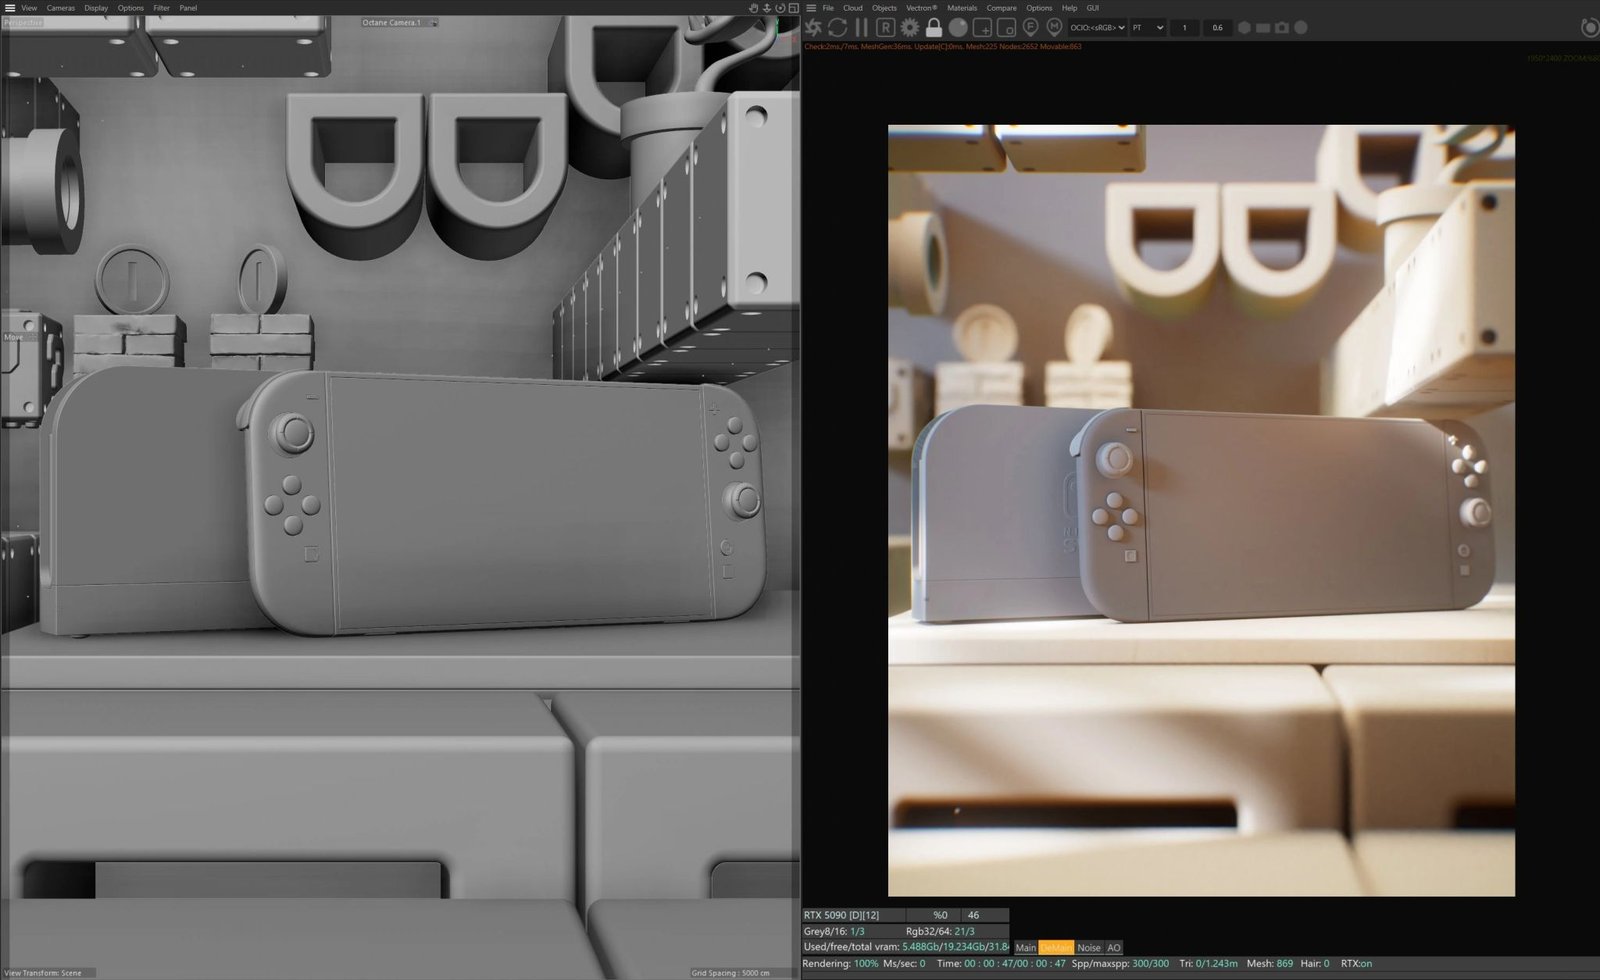
Task: Click the Perspective view label
Action: coord(23,22)
